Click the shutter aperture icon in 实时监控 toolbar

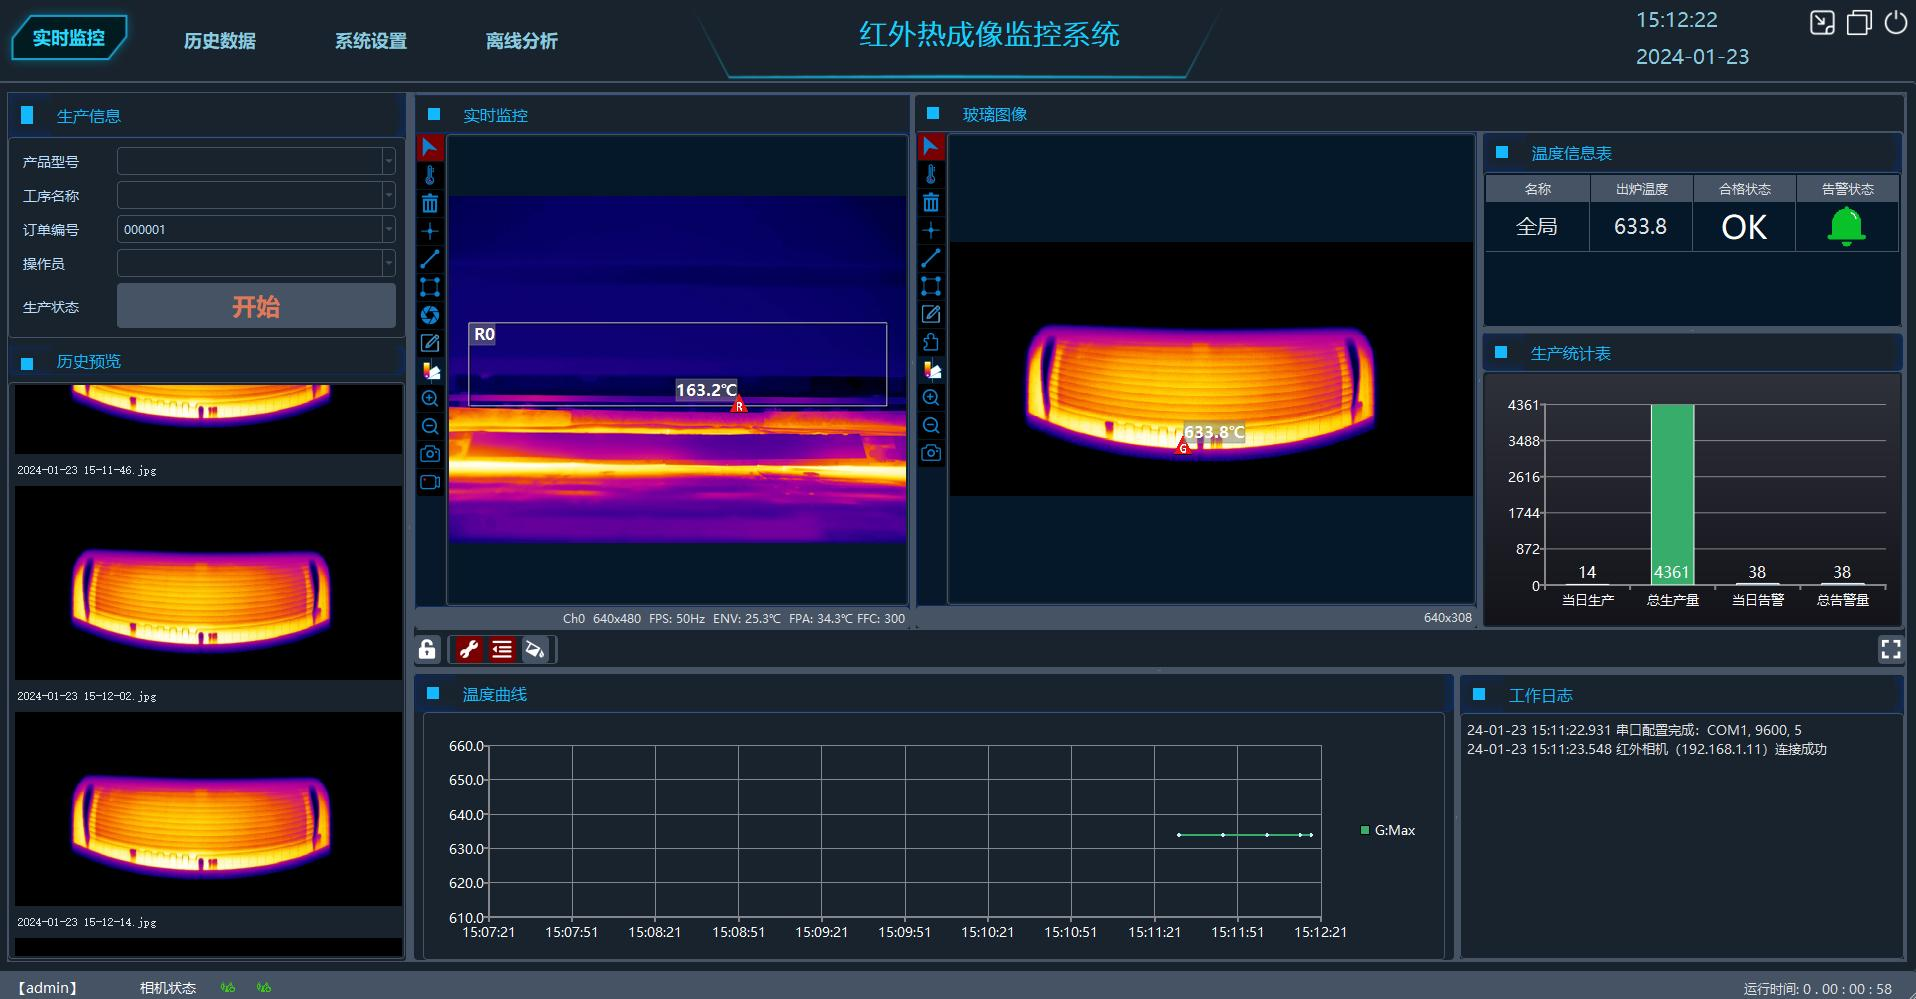point(430,315)
